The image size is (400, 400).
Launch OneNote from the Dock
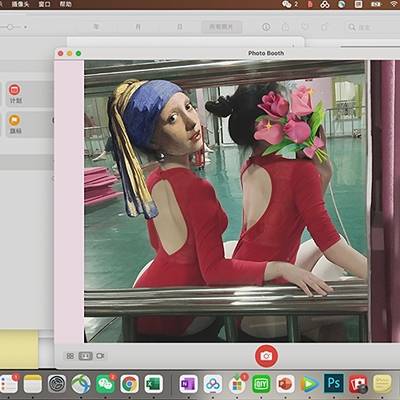tap(188, 384)
